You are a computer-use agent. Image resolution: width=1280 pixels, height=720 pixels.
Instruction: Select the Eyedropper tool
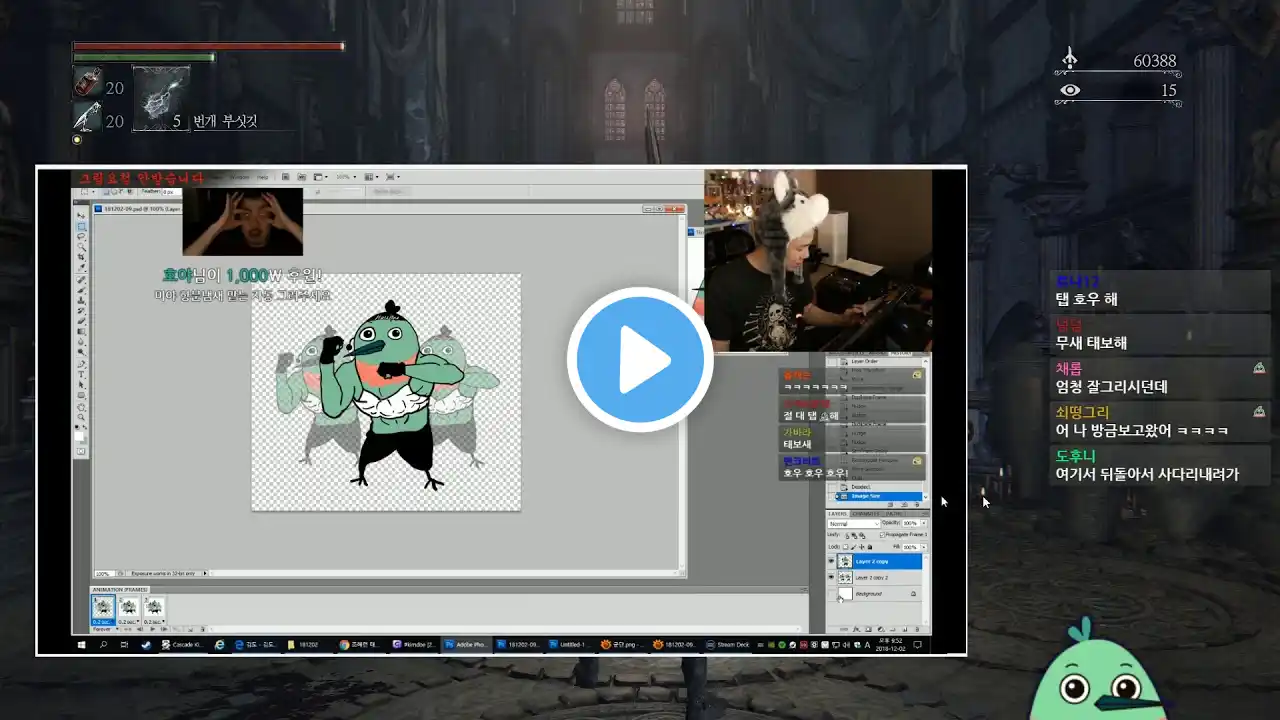[x=82, y=267]
